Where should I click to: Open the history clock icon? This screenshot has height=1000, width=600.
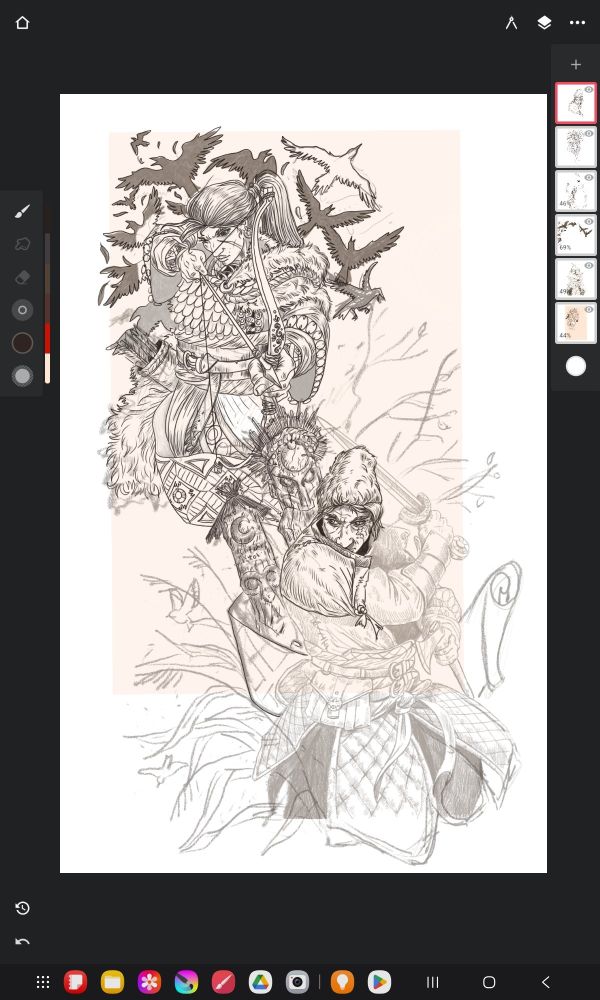[22, 908]
